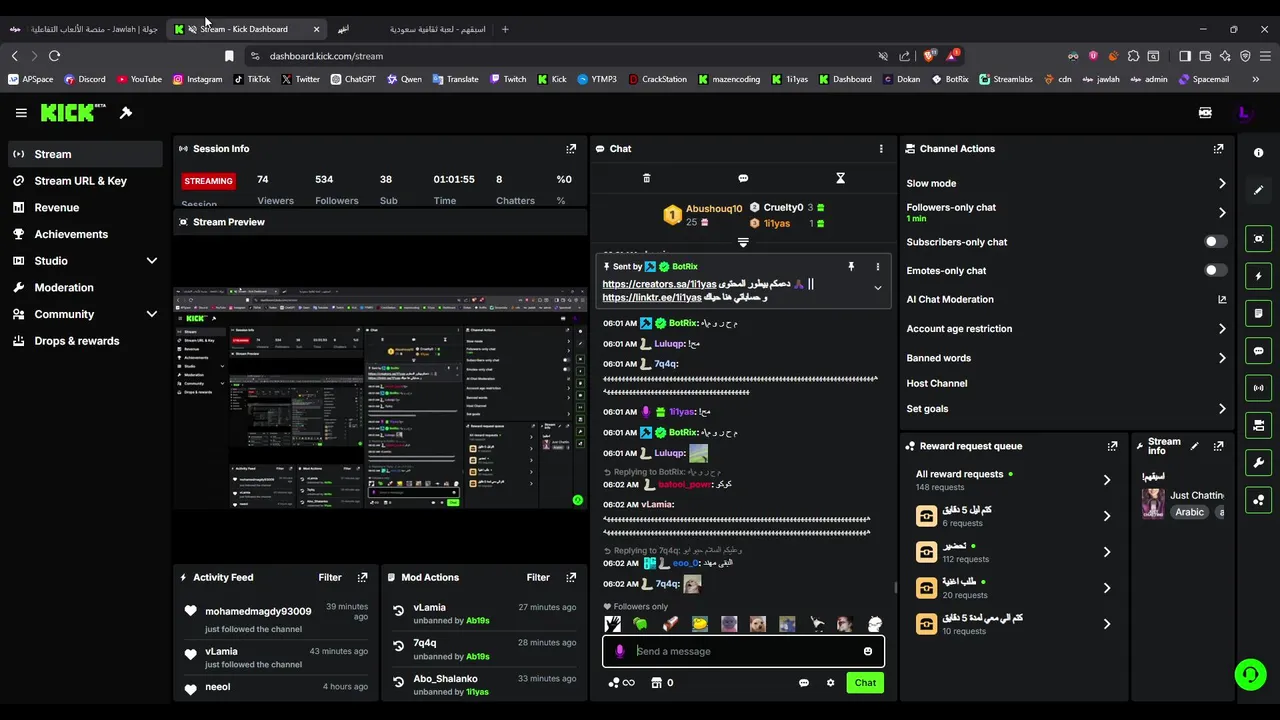Open Followers-only chat settings
This screenshot has height=720, width=1280.
coord(1066,212)
